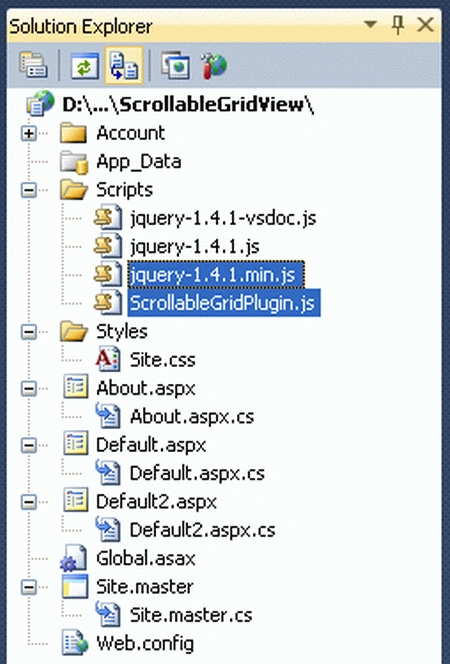Select the jquery-1.4.1.min.js file name
Screen dimensions: 450x664
[x=216, y=275]
